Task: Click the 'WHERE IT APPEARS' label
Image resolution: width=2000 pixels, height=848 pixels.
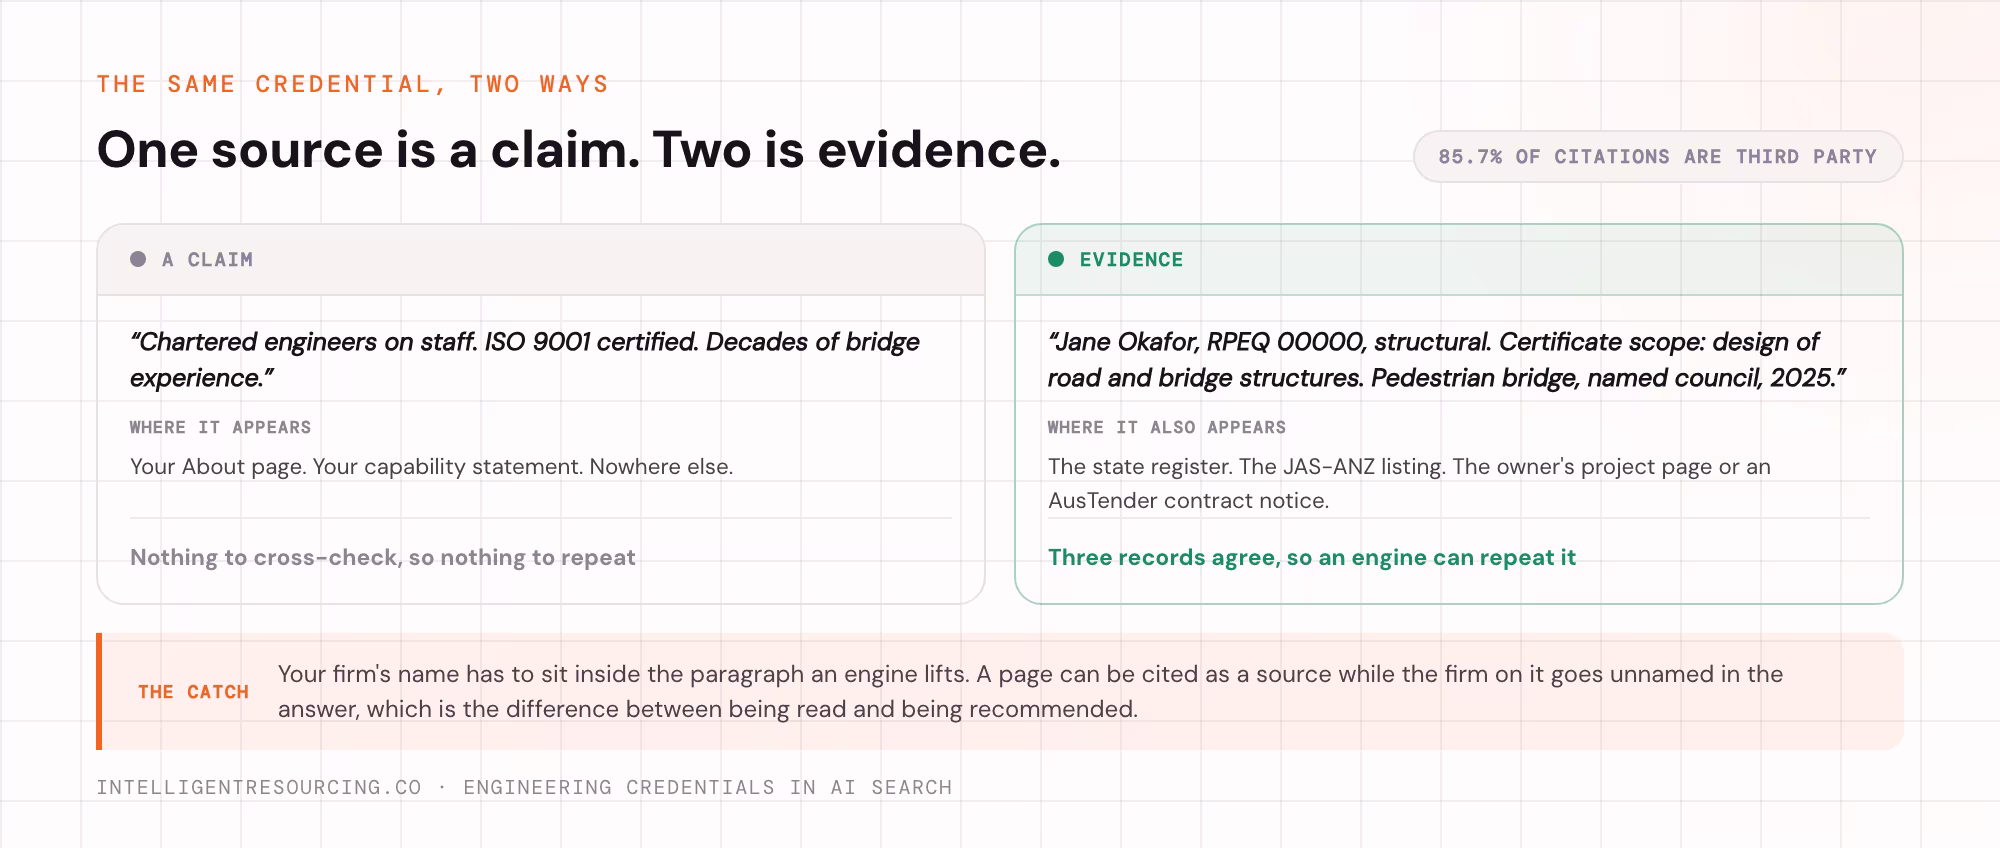Action: pos(220,427)
